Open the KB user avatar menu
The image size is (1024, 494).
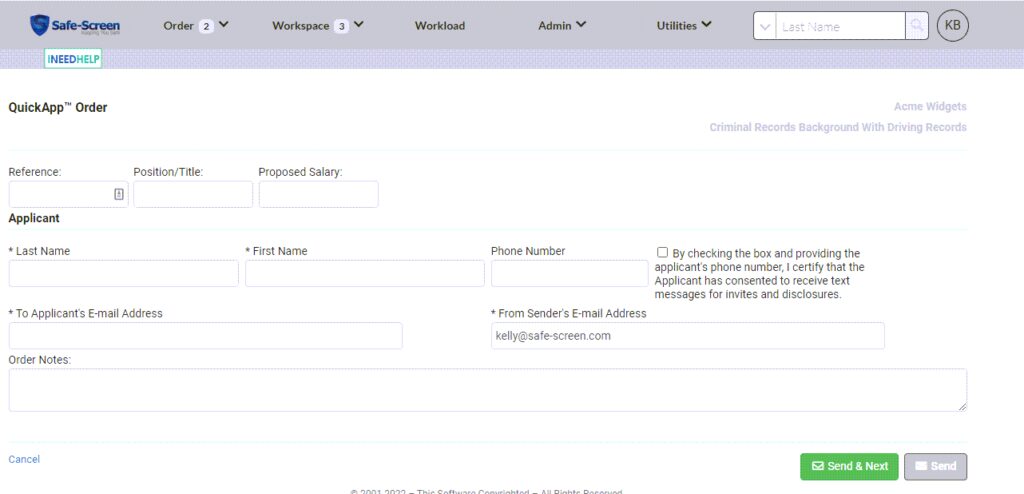(x=952, y=26)
